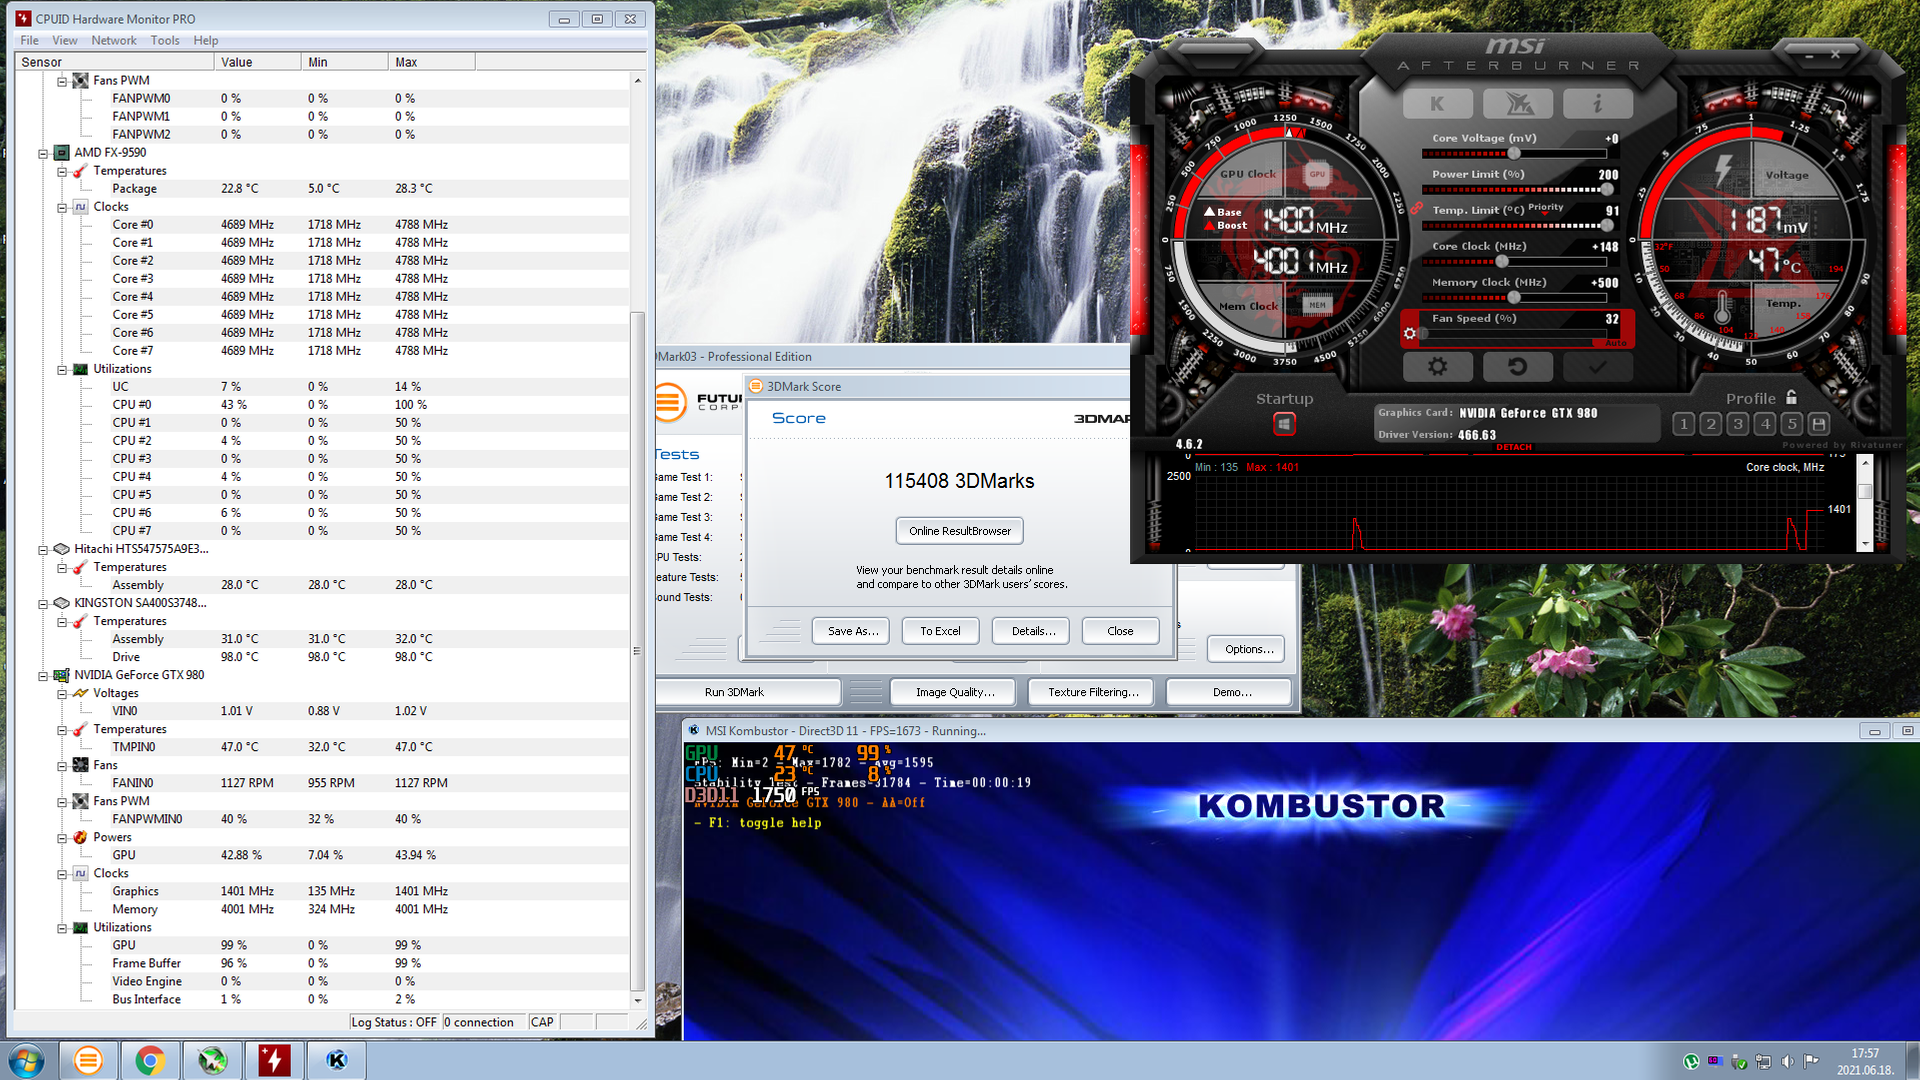Open the MSI Afterburner taskbar icon
1920x1080 pixels.
point(212,1060)
